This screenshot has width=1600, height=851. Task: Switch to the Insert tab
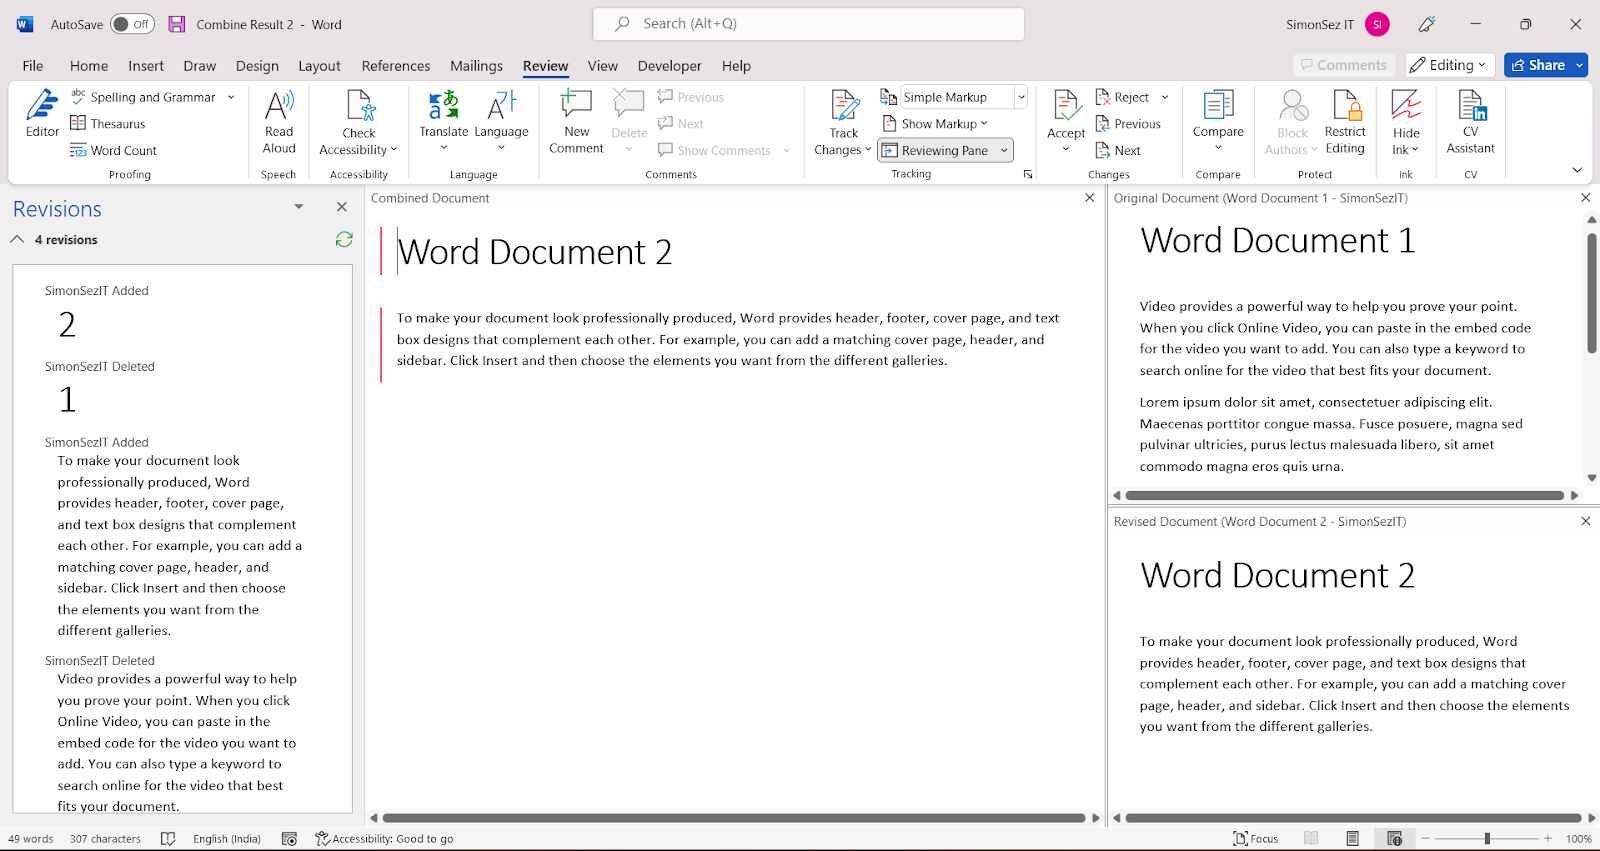(x=146, y=65)
